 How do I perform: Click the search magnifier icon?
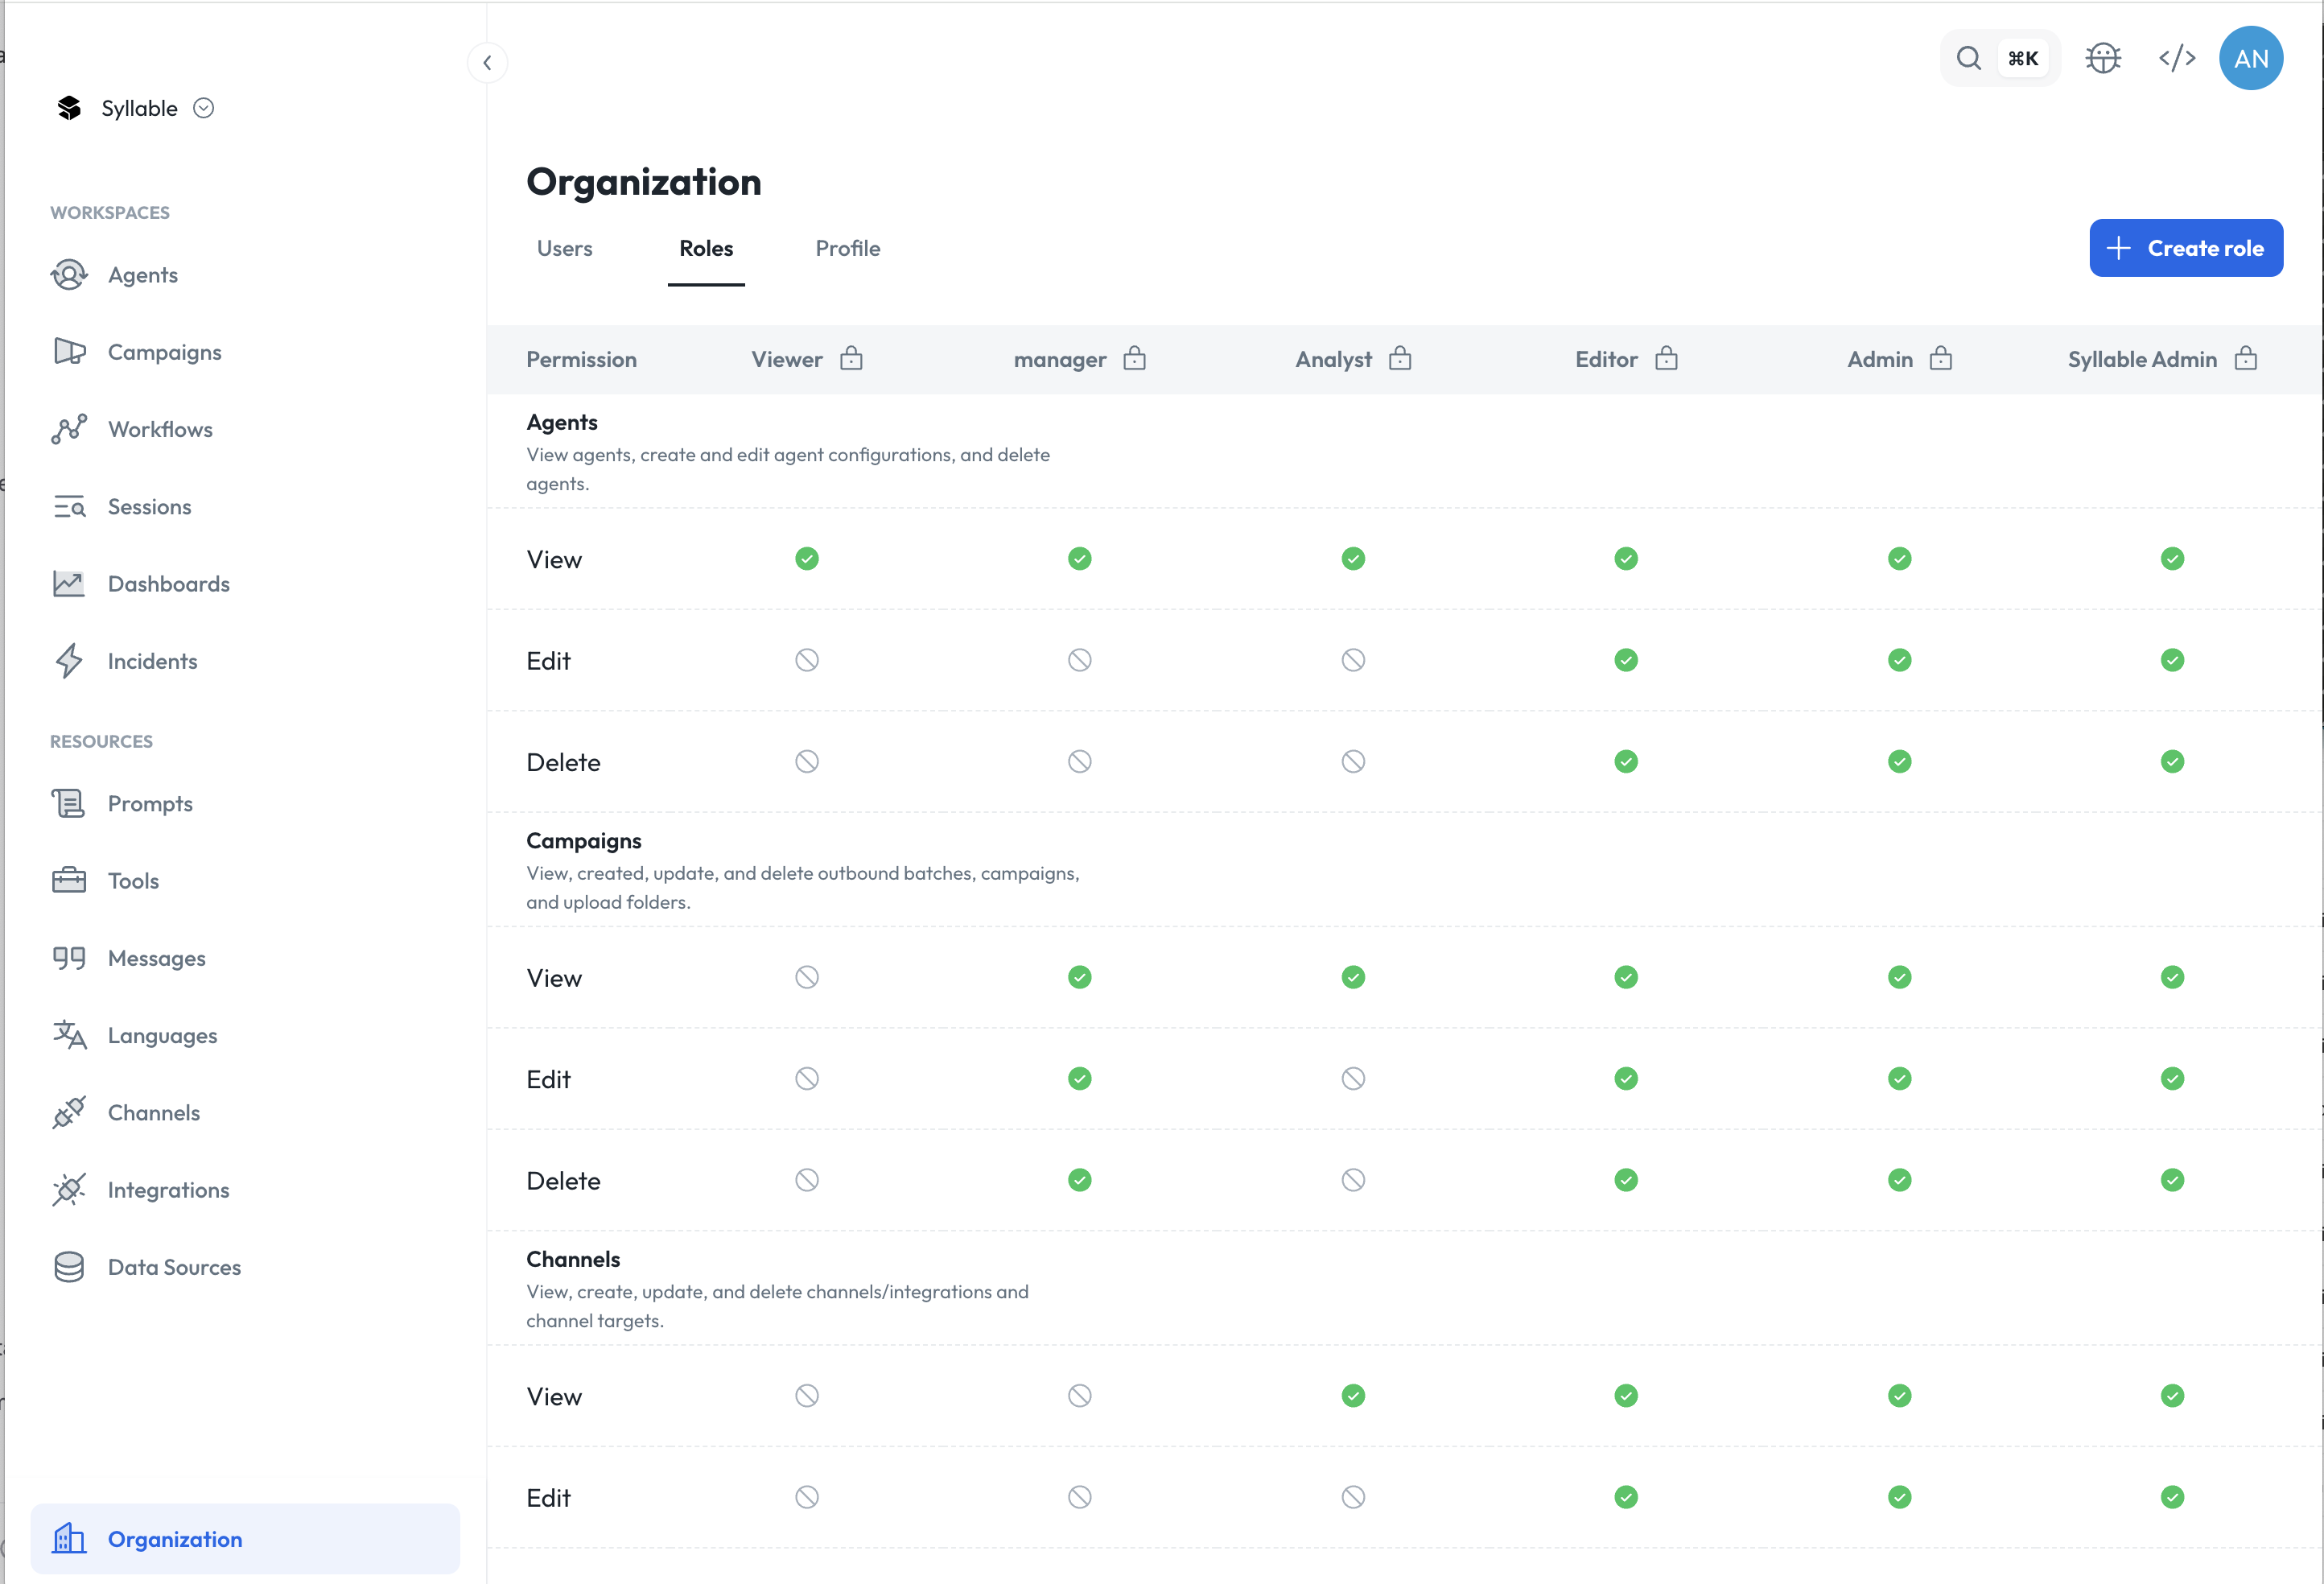coord(1968,58)
